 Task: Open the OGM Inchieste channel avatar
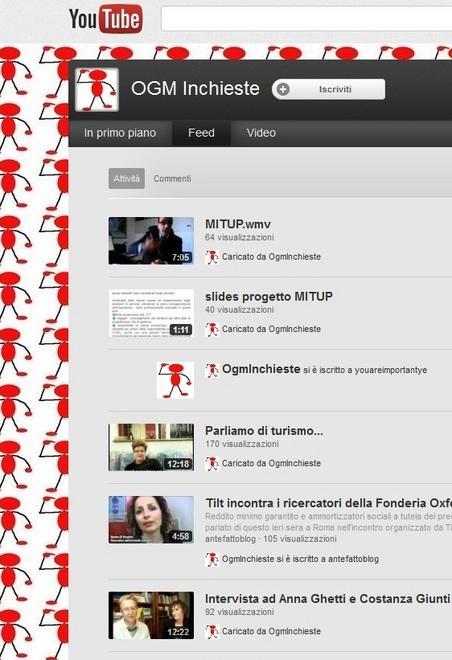97,90
